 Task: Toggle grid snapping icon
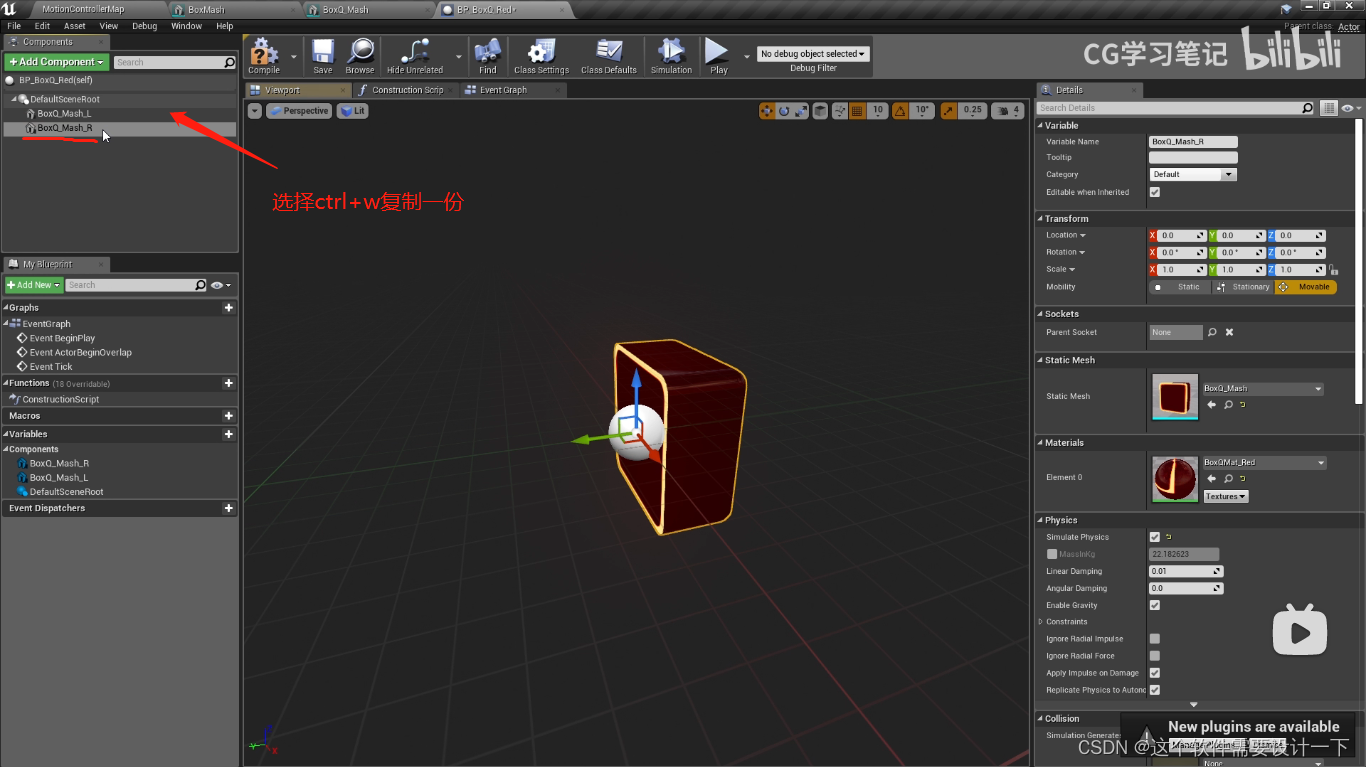click(x=858, y=111)
